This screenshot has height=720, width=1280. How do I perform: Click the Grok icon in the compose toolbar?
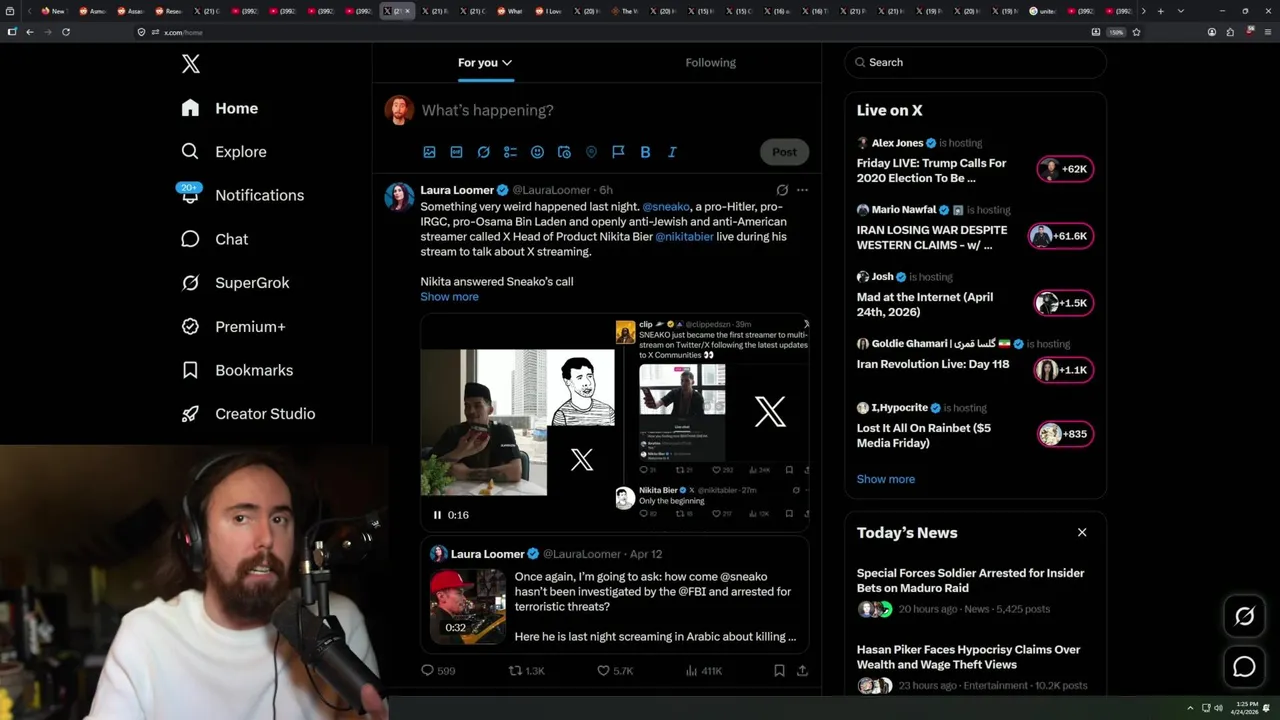point(483,152)
